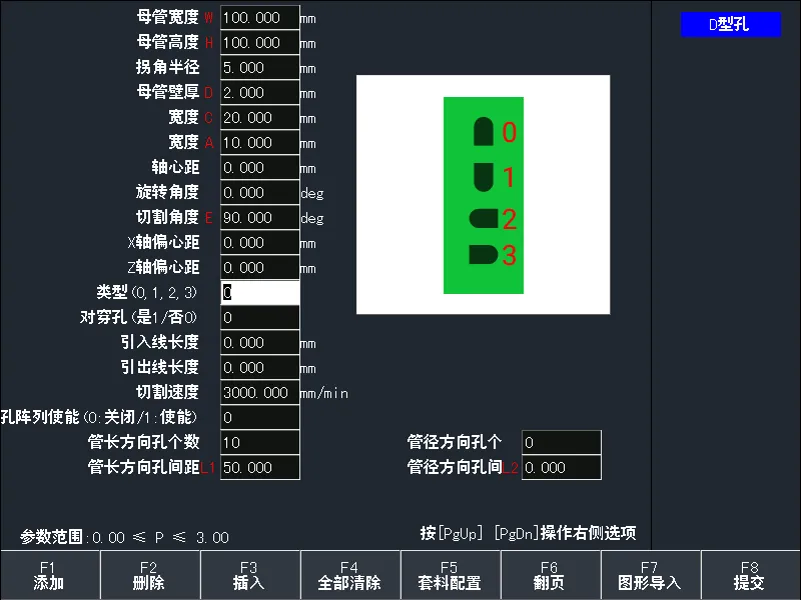Select the 管长方向孔个数 field
Screen dimensions: 801x600
point(260,443)
